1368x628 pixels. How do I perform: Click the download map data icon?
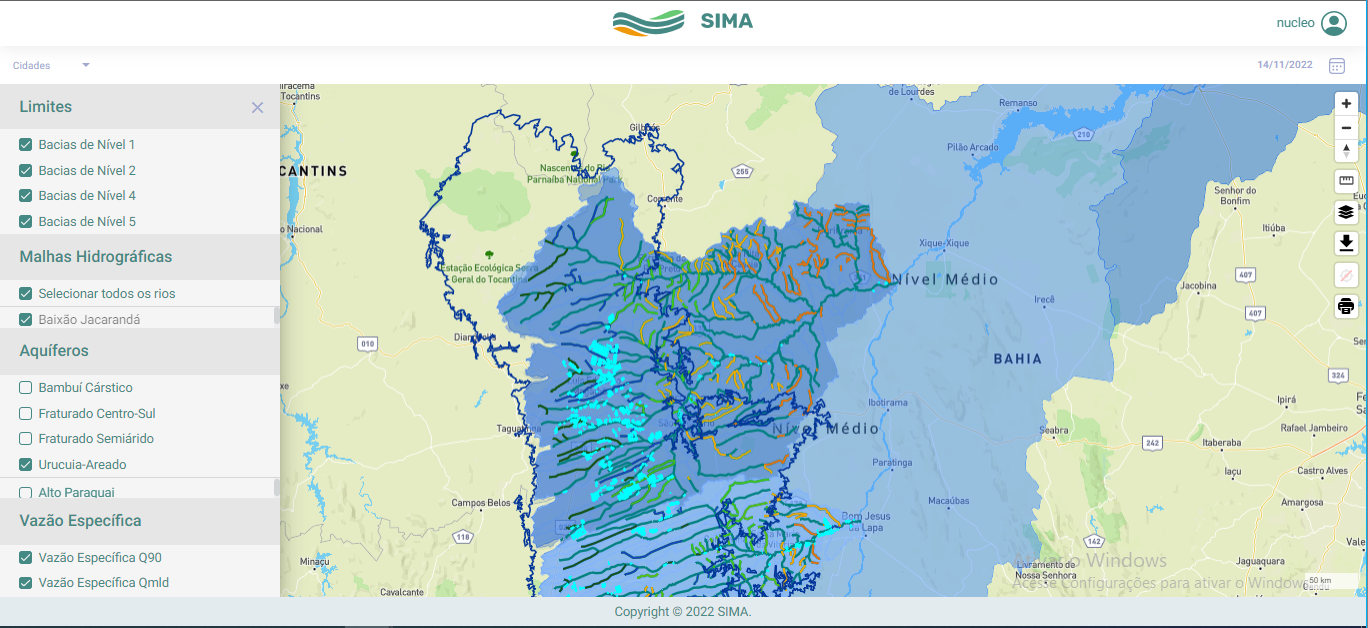coord(1346,243)
